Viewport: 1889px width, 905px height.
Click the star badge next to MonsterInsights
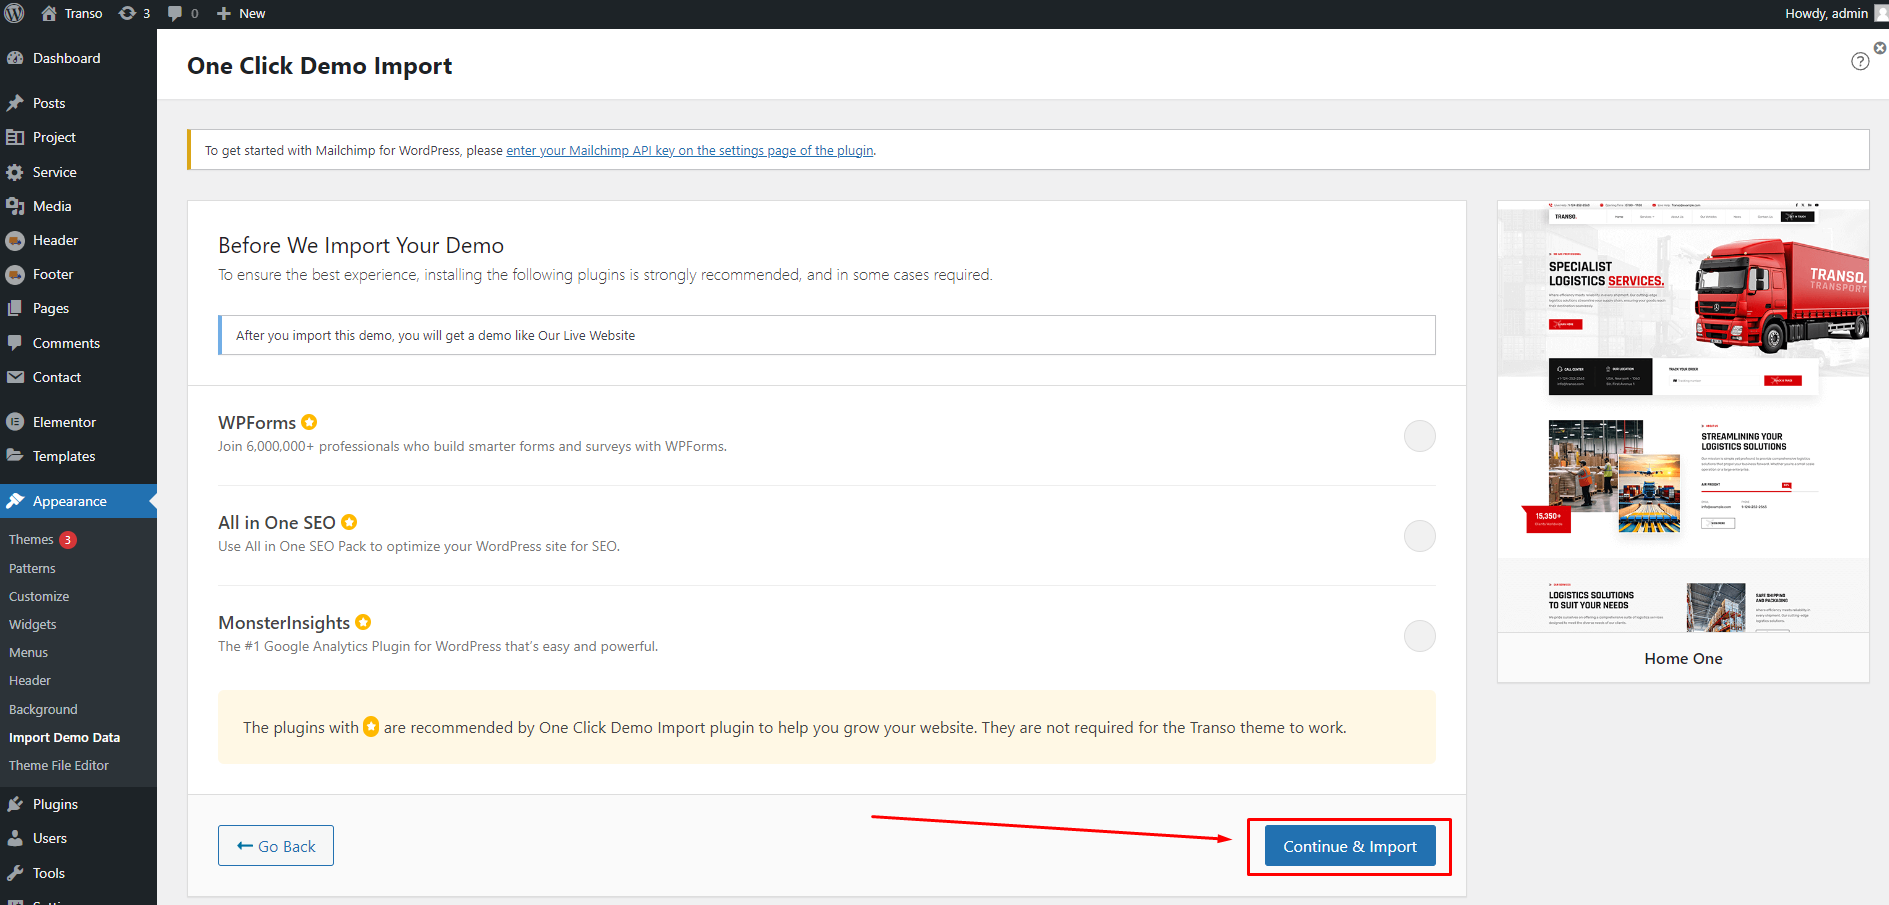363,622
